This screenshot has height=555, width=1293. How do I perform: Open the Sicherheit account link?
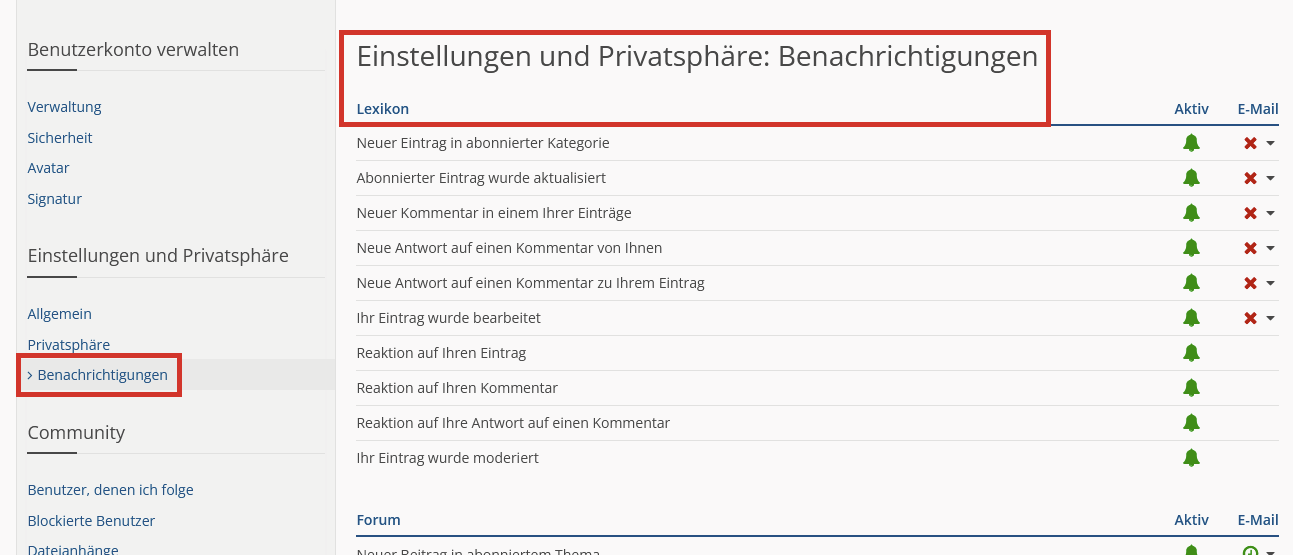click(60, 138)
